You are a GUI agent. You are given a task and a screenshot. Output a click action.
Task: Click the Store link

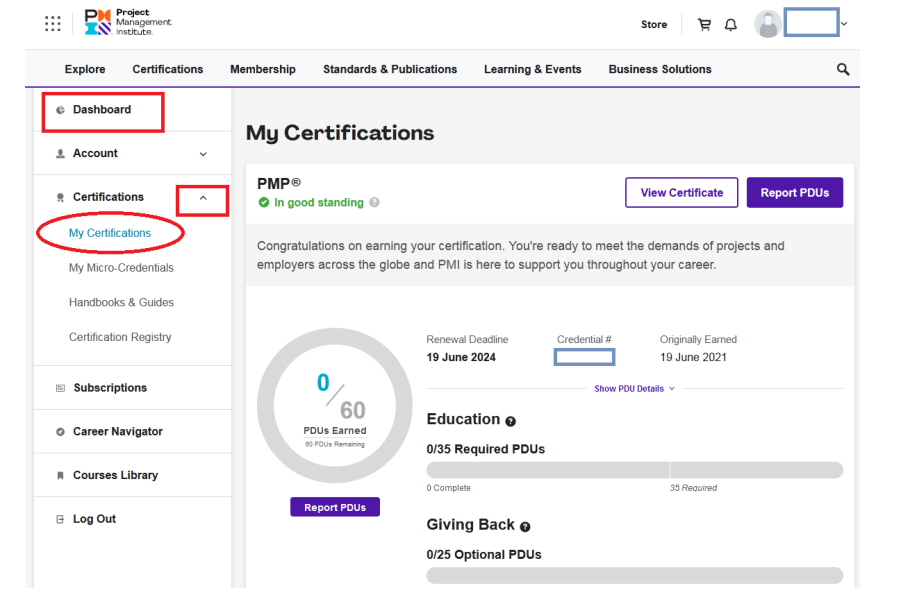tap(654, 25)
